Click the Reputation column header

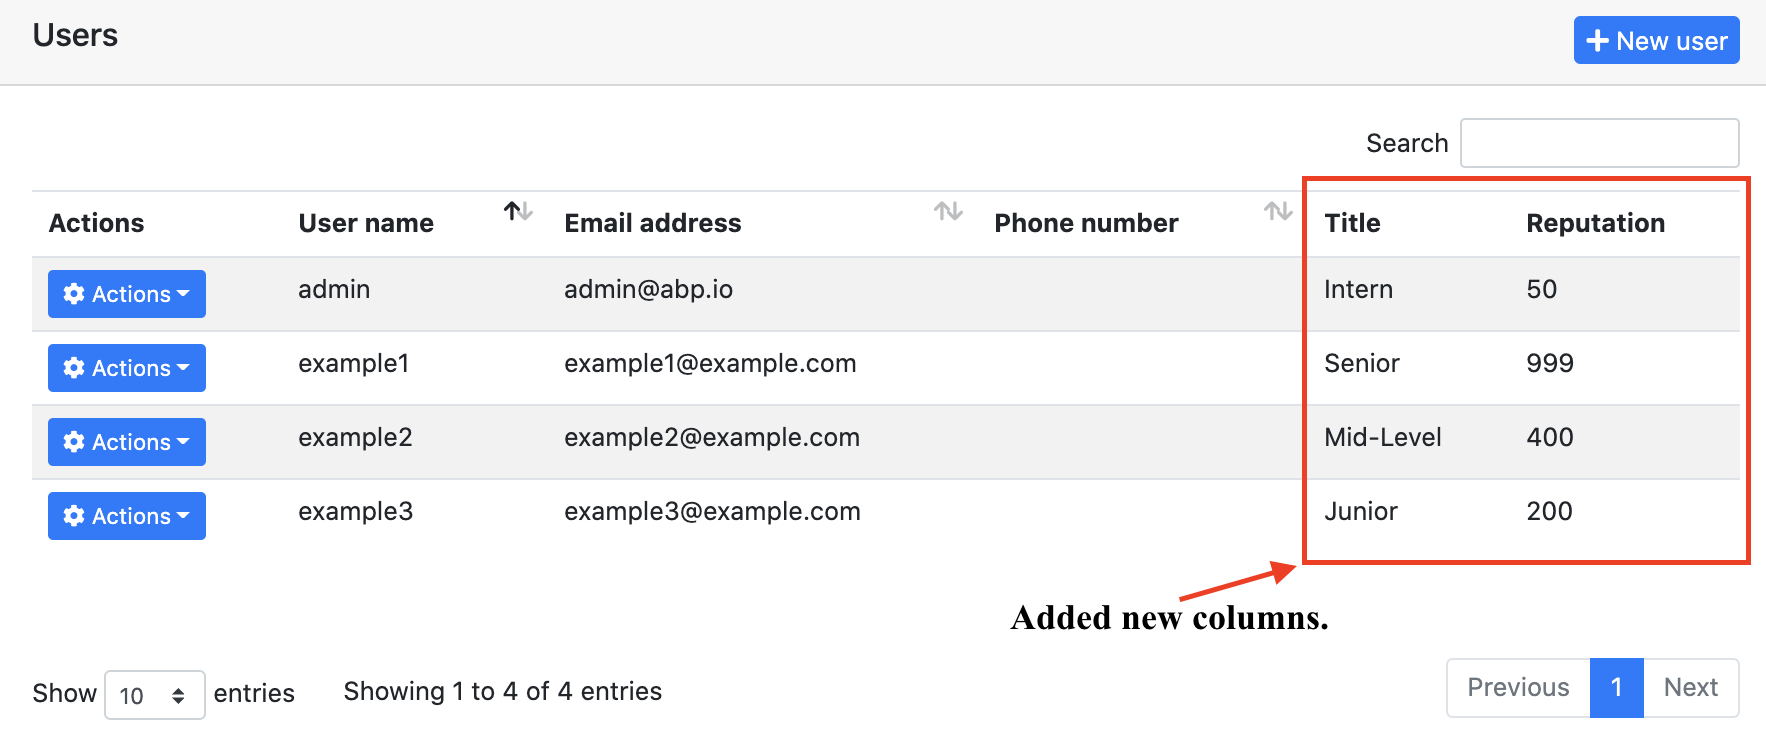point(1594,222)
